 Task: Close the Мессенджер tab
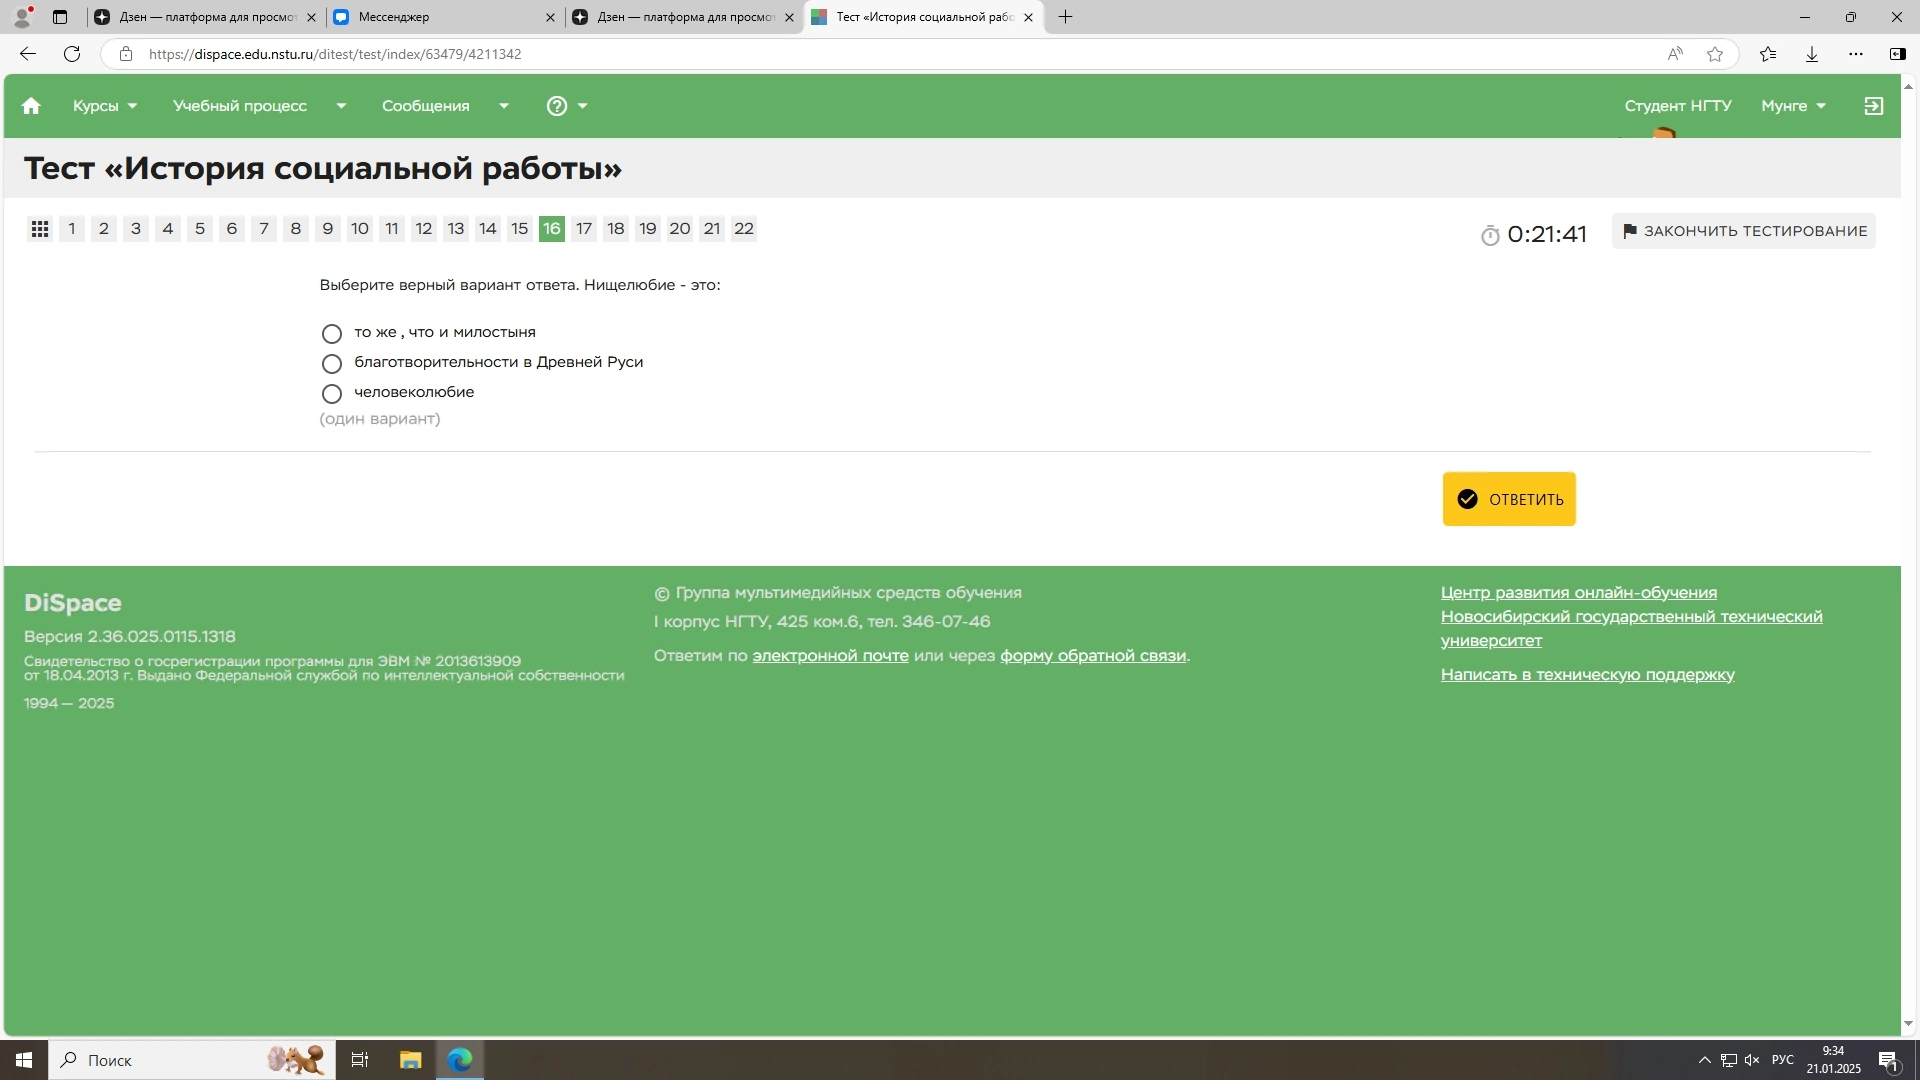pos(550,17)
